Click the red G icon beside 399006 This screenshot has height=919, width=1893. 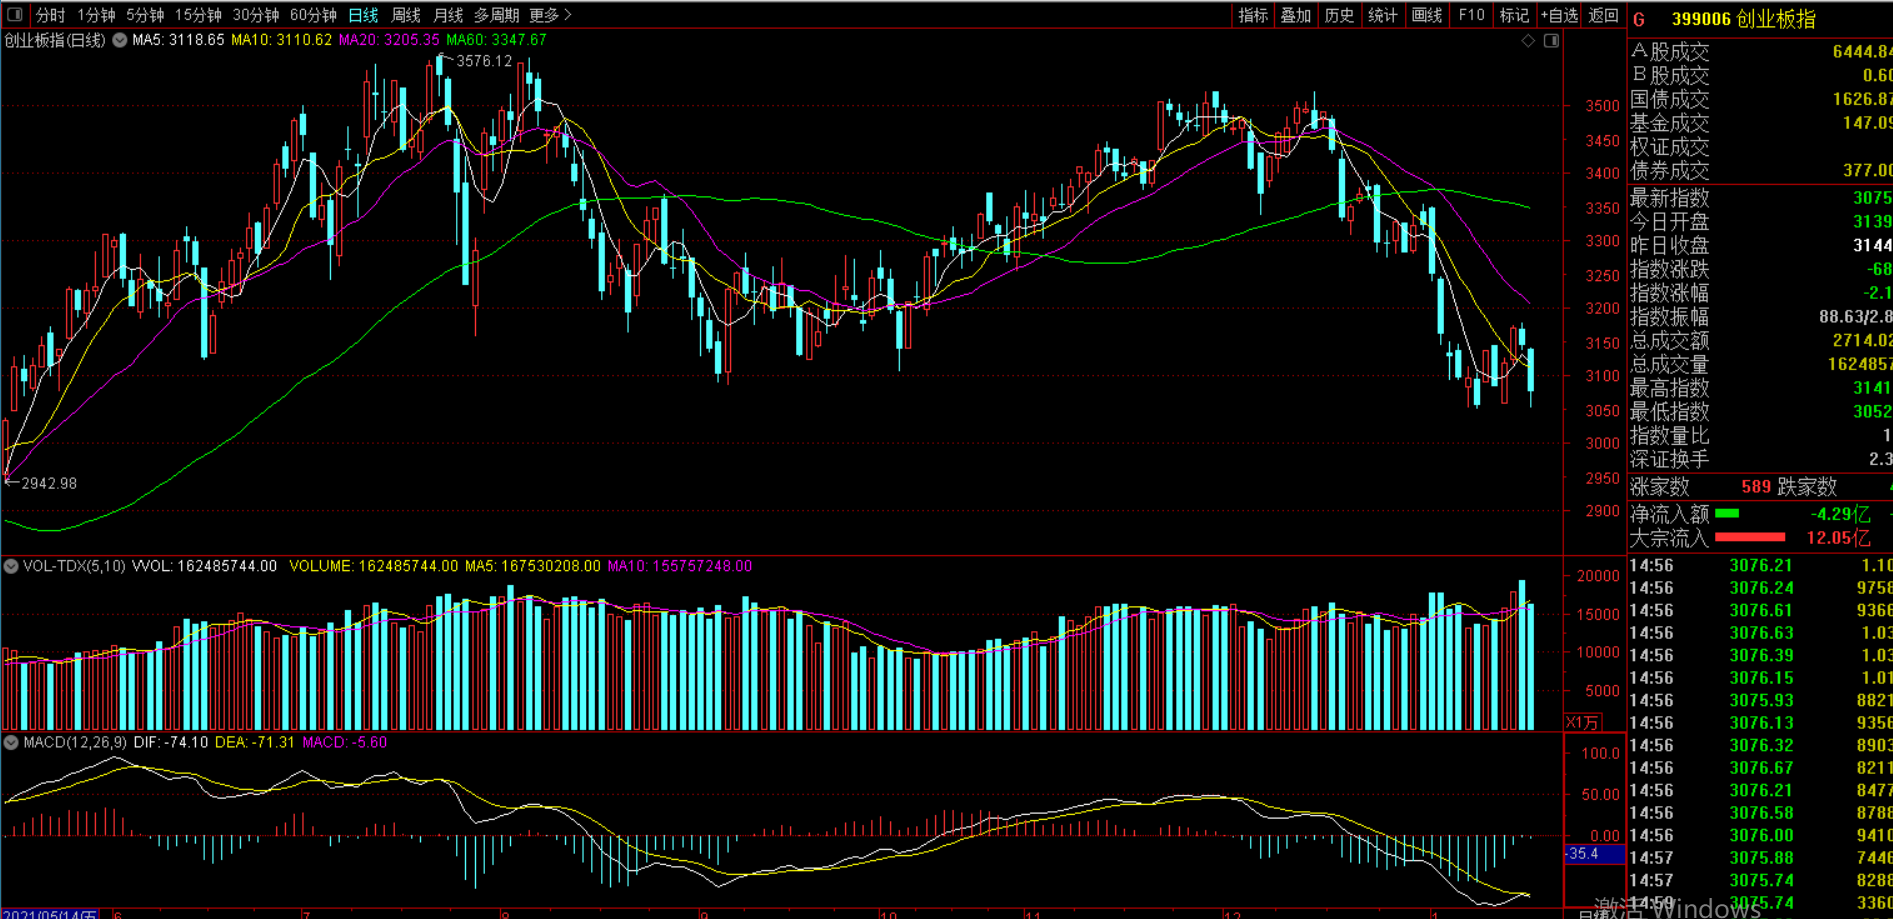point(1639,19)
